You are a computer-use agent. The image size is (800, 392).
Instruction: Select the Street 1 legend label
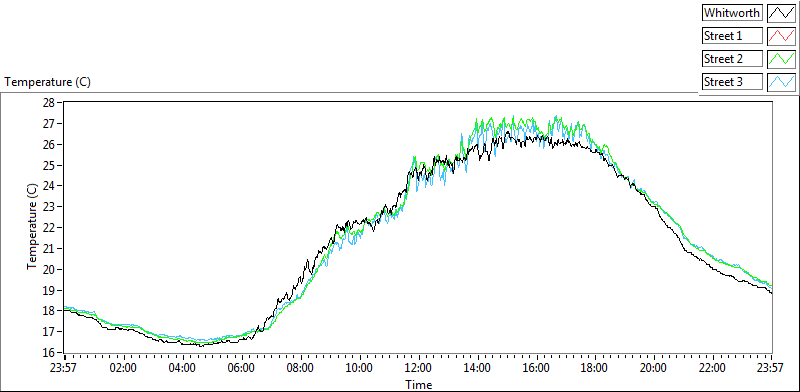(x=732, y=36)
